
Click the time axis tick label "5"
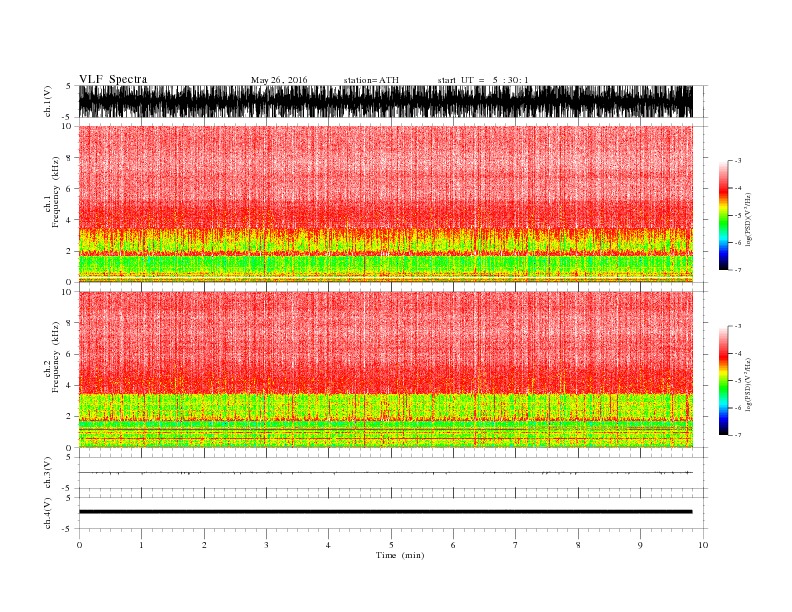click(391, 545)
